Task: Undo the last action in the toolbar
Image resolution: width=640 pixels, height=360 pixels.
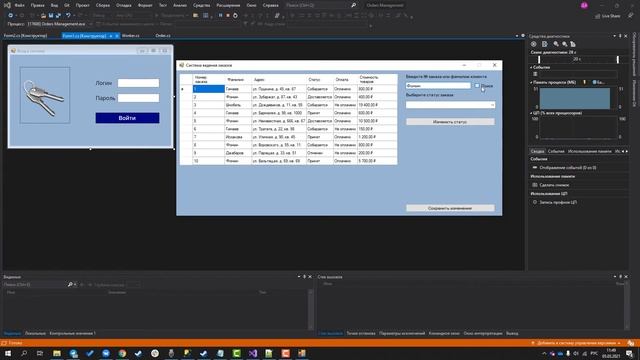Action: [x=68, y=16]
